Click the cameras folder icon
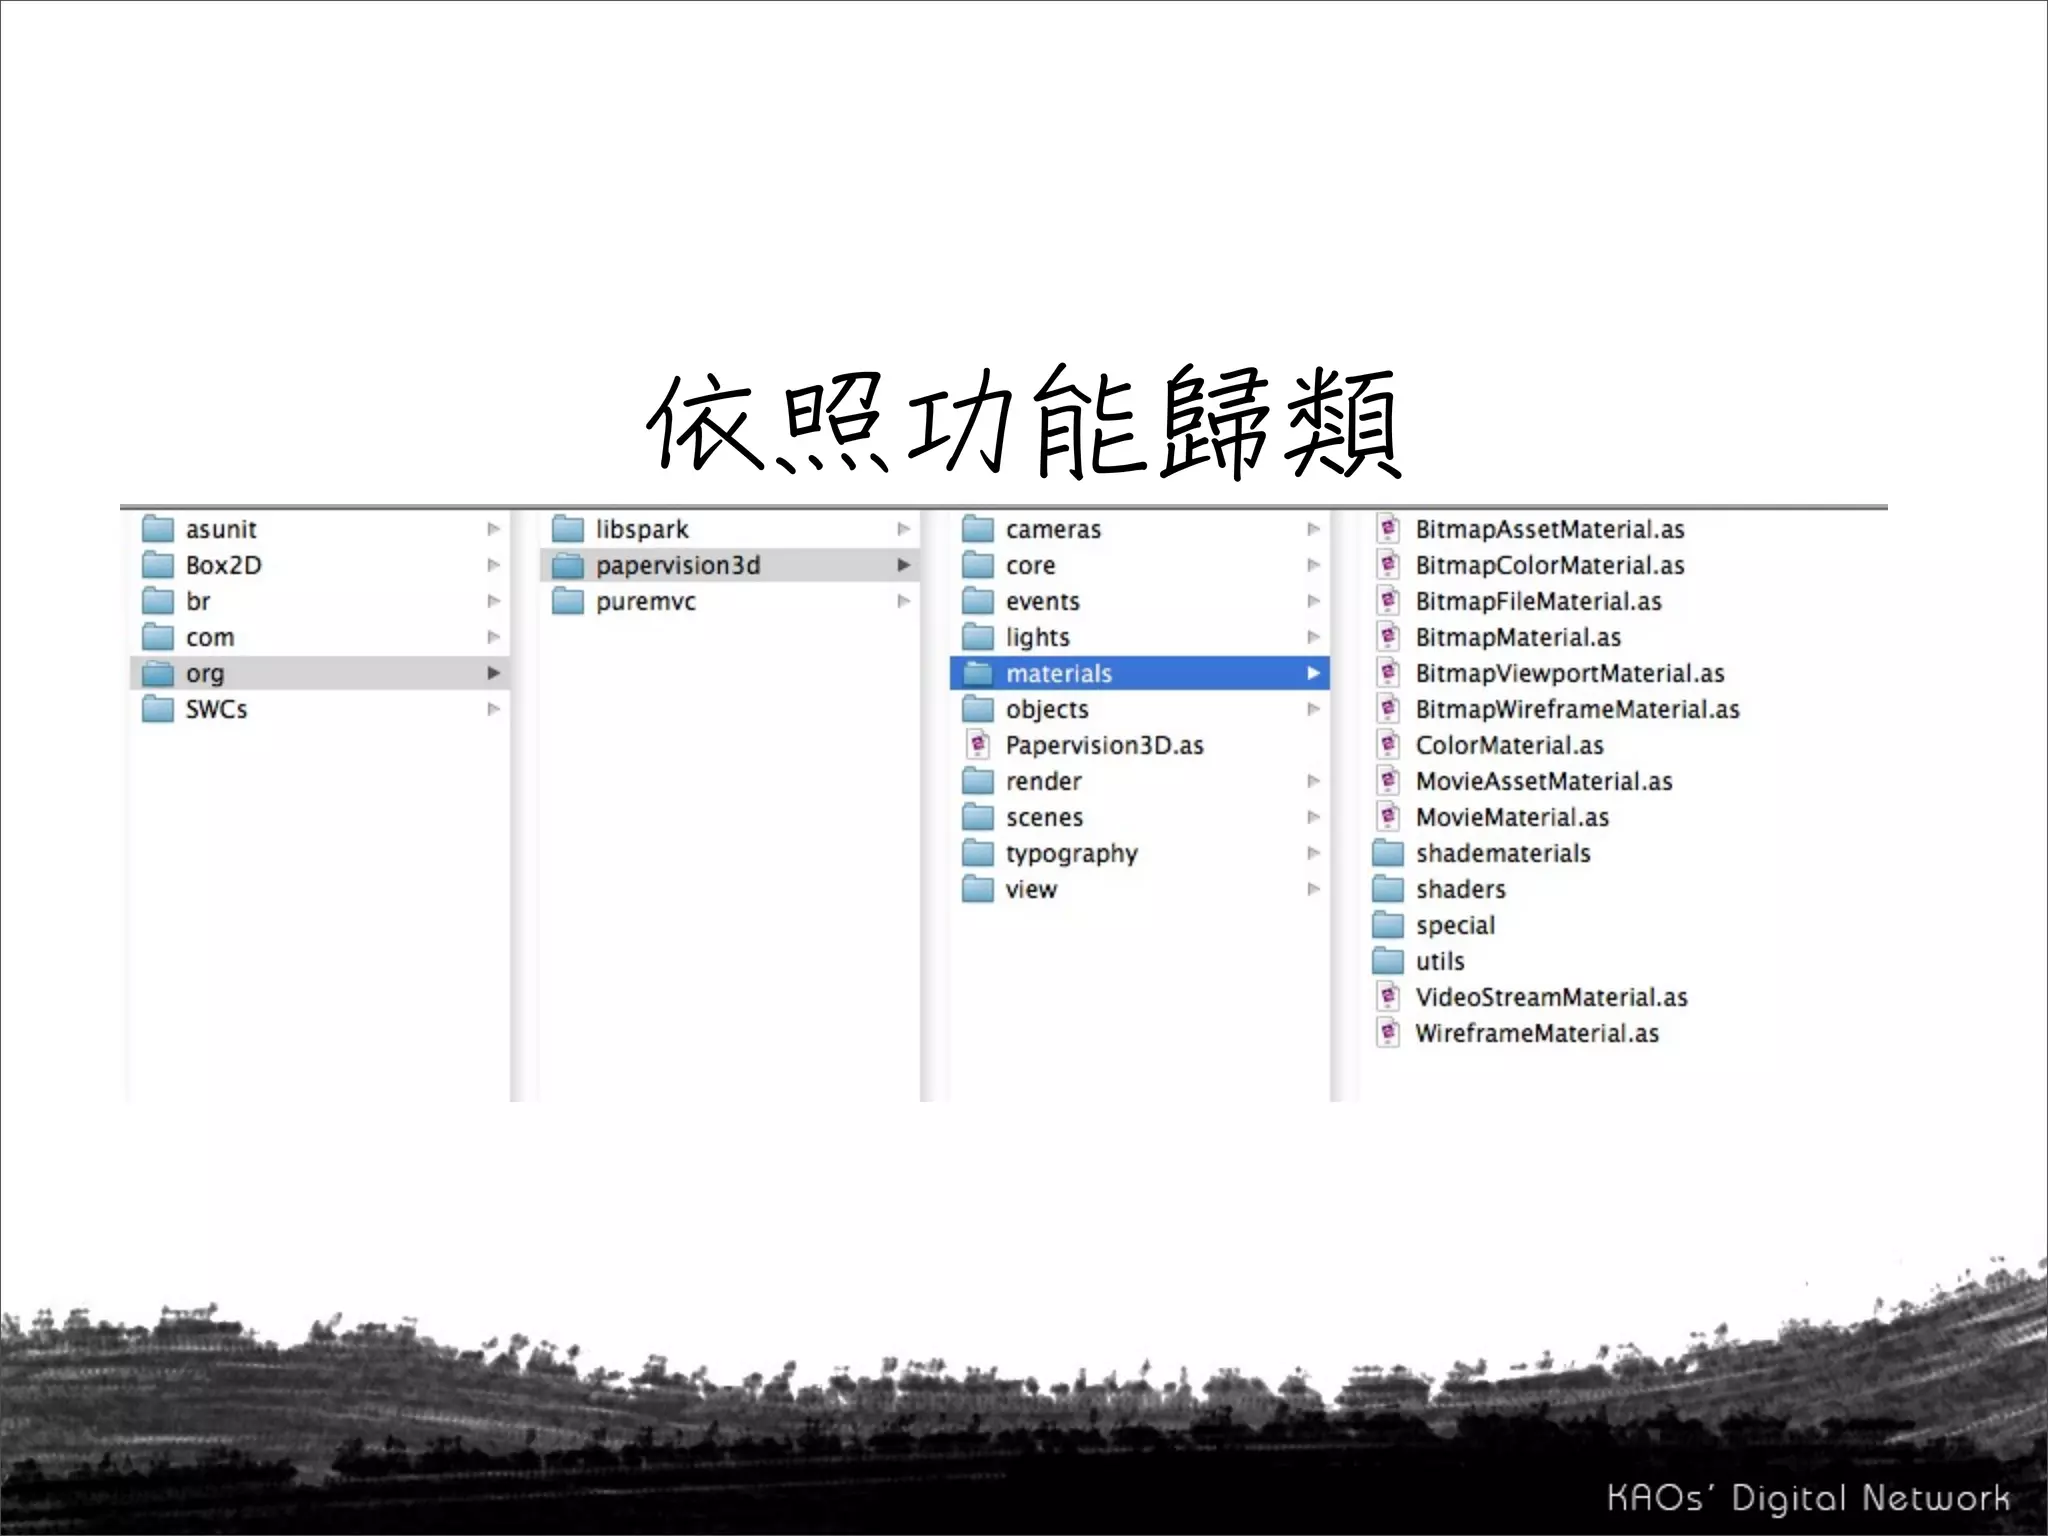Screen dimensions: 2048x1536 point(978,528)
